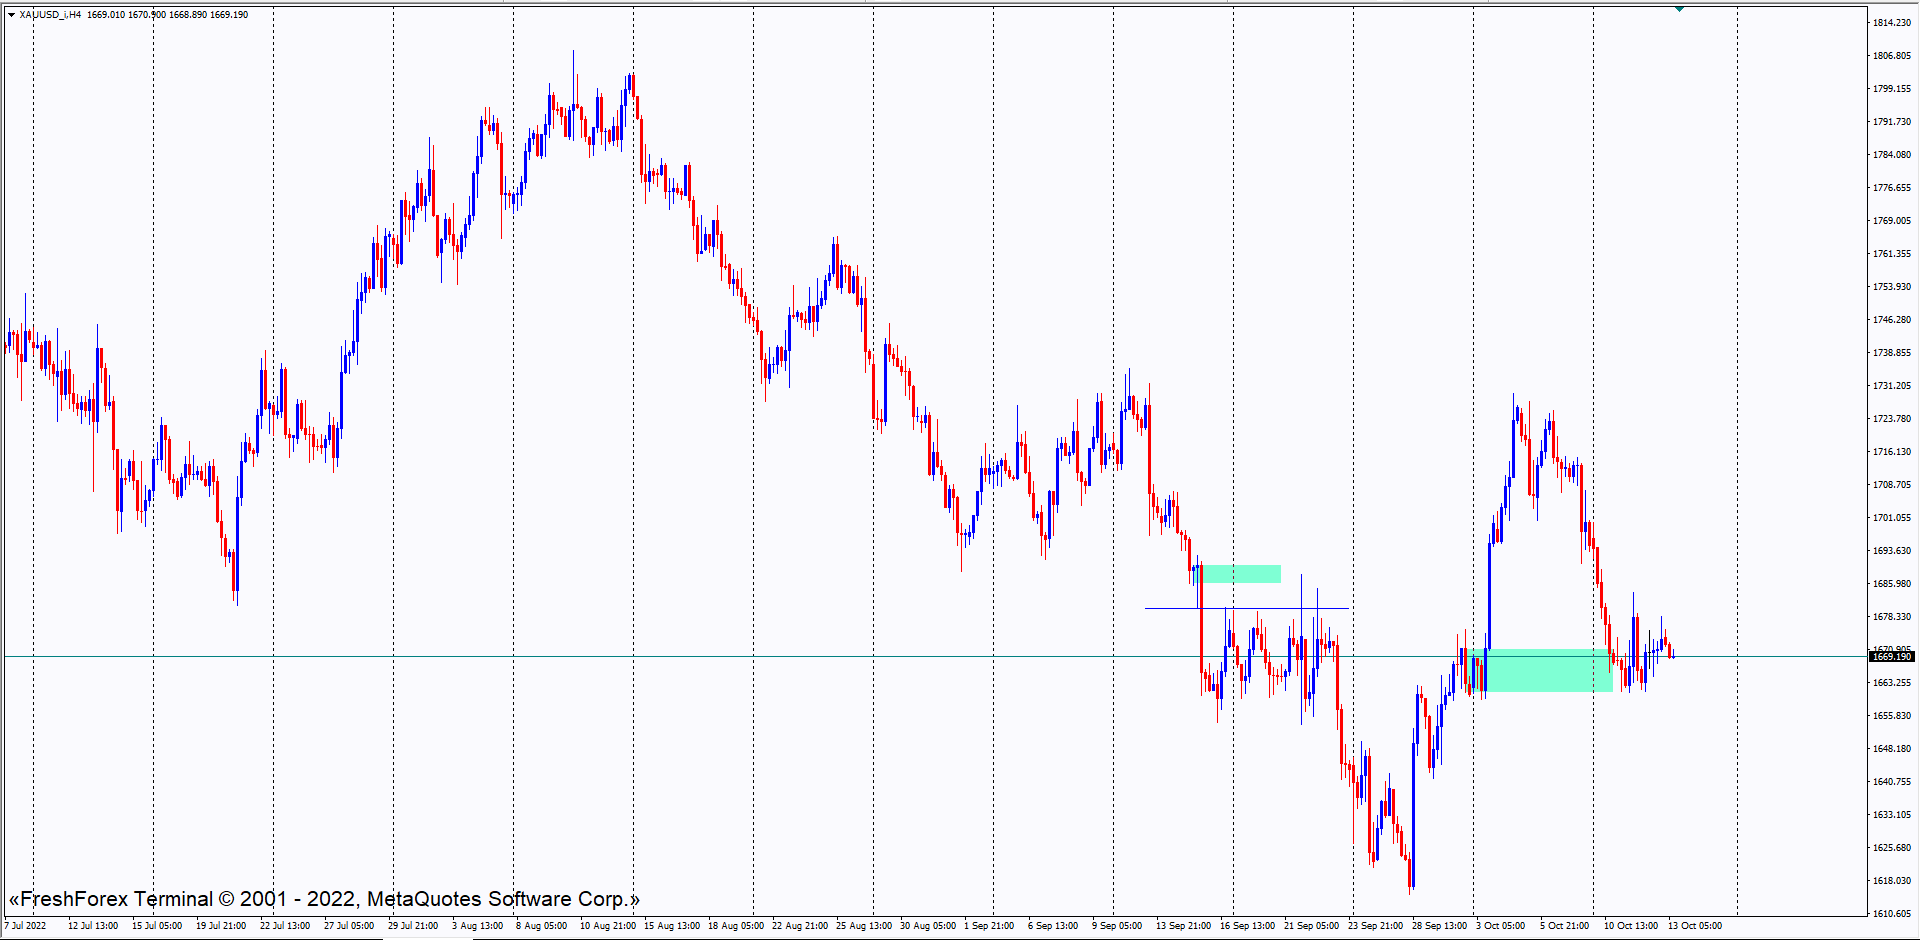The width and height of the screenshot is (1920, 940).
Task: Click the XAUUSD_i,H4 symbol title text
Action: 50,15
